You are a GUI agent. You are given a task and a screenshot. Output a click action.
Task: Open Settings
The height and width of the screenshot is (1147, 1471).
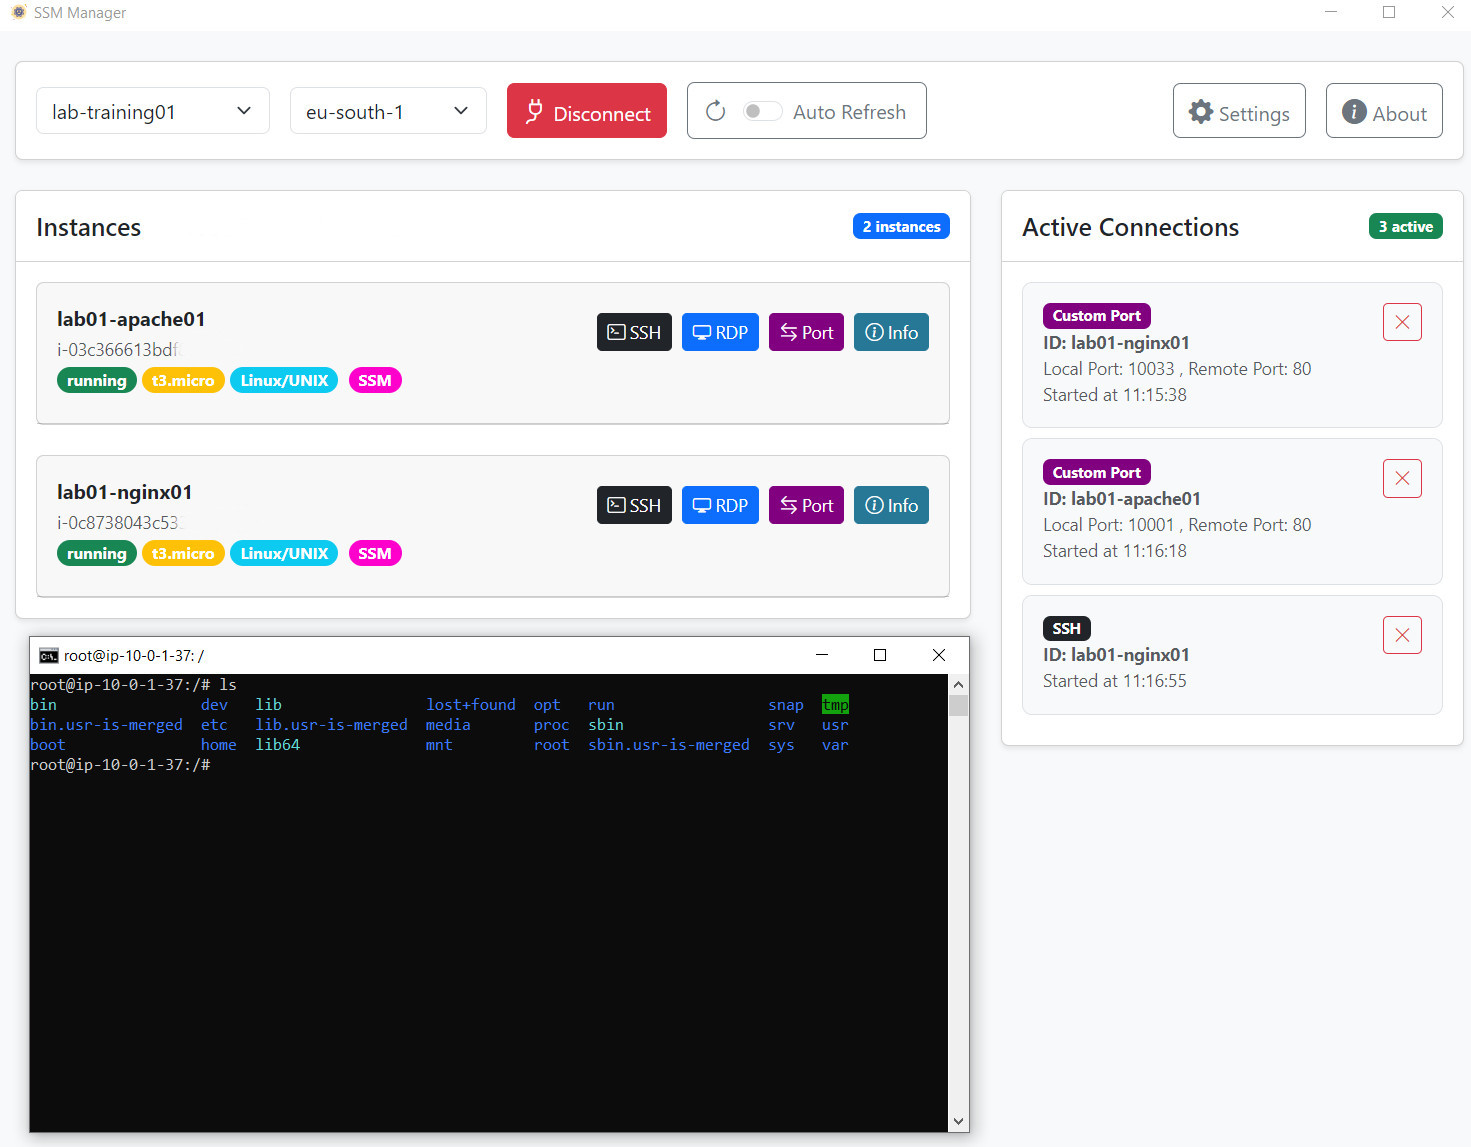(1239, 111)
